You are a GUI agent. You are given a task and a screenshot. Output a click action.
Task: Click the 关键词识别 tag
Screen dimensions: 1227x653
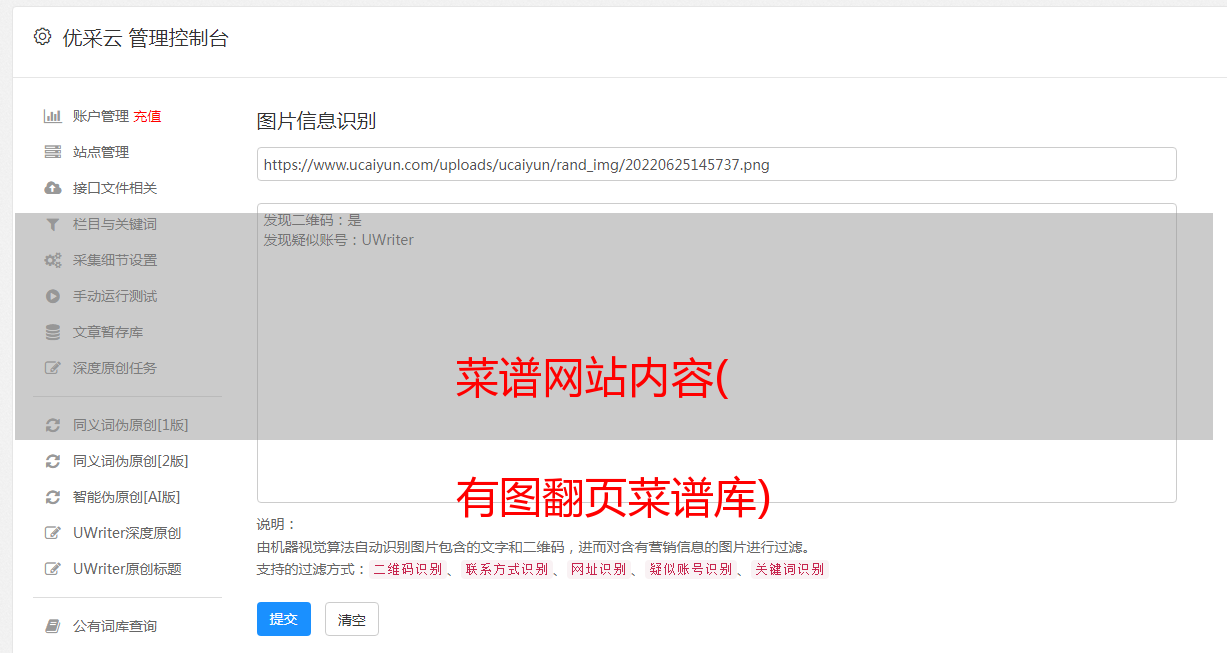point(789,569)
